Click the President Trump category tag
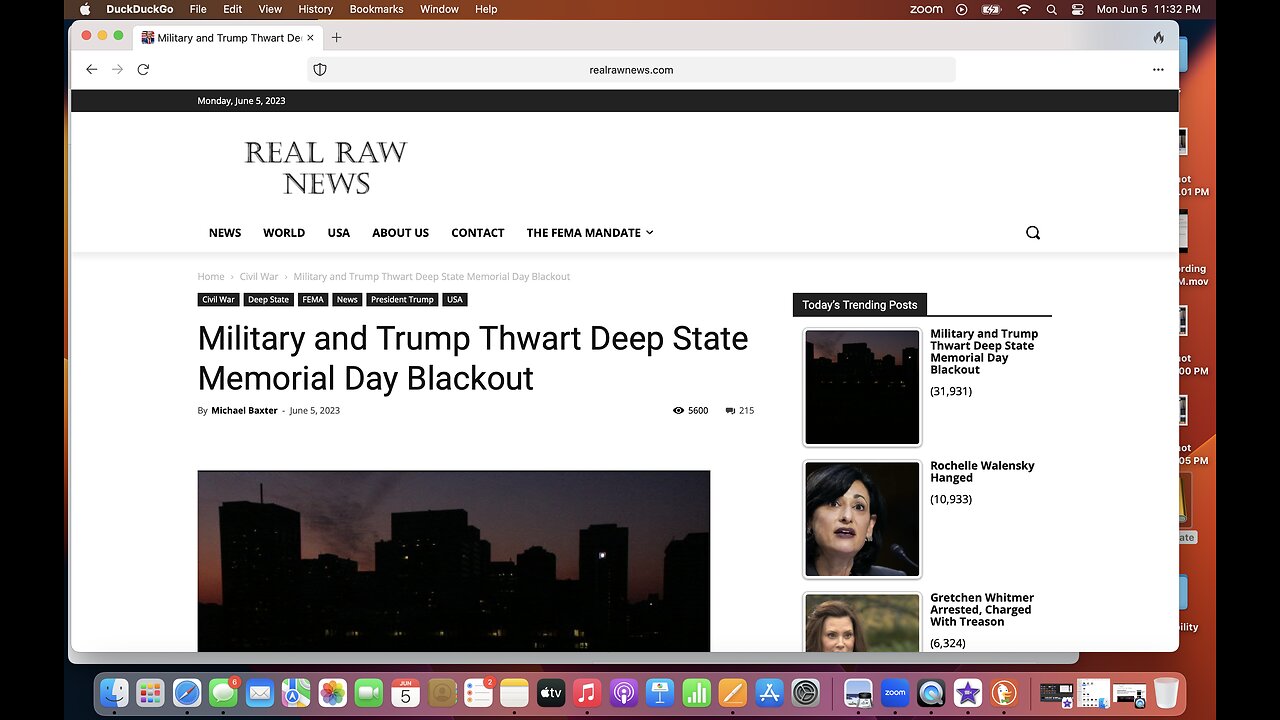The width and height of the screenshot is (1280, 720). tap(402, 299)
